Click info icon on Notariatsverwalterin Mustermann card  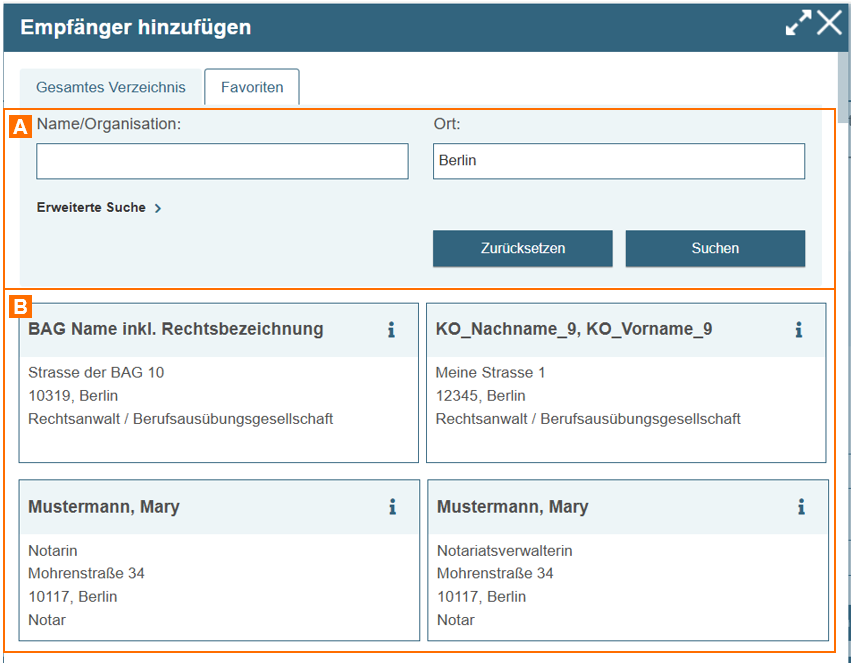point(801,507)
